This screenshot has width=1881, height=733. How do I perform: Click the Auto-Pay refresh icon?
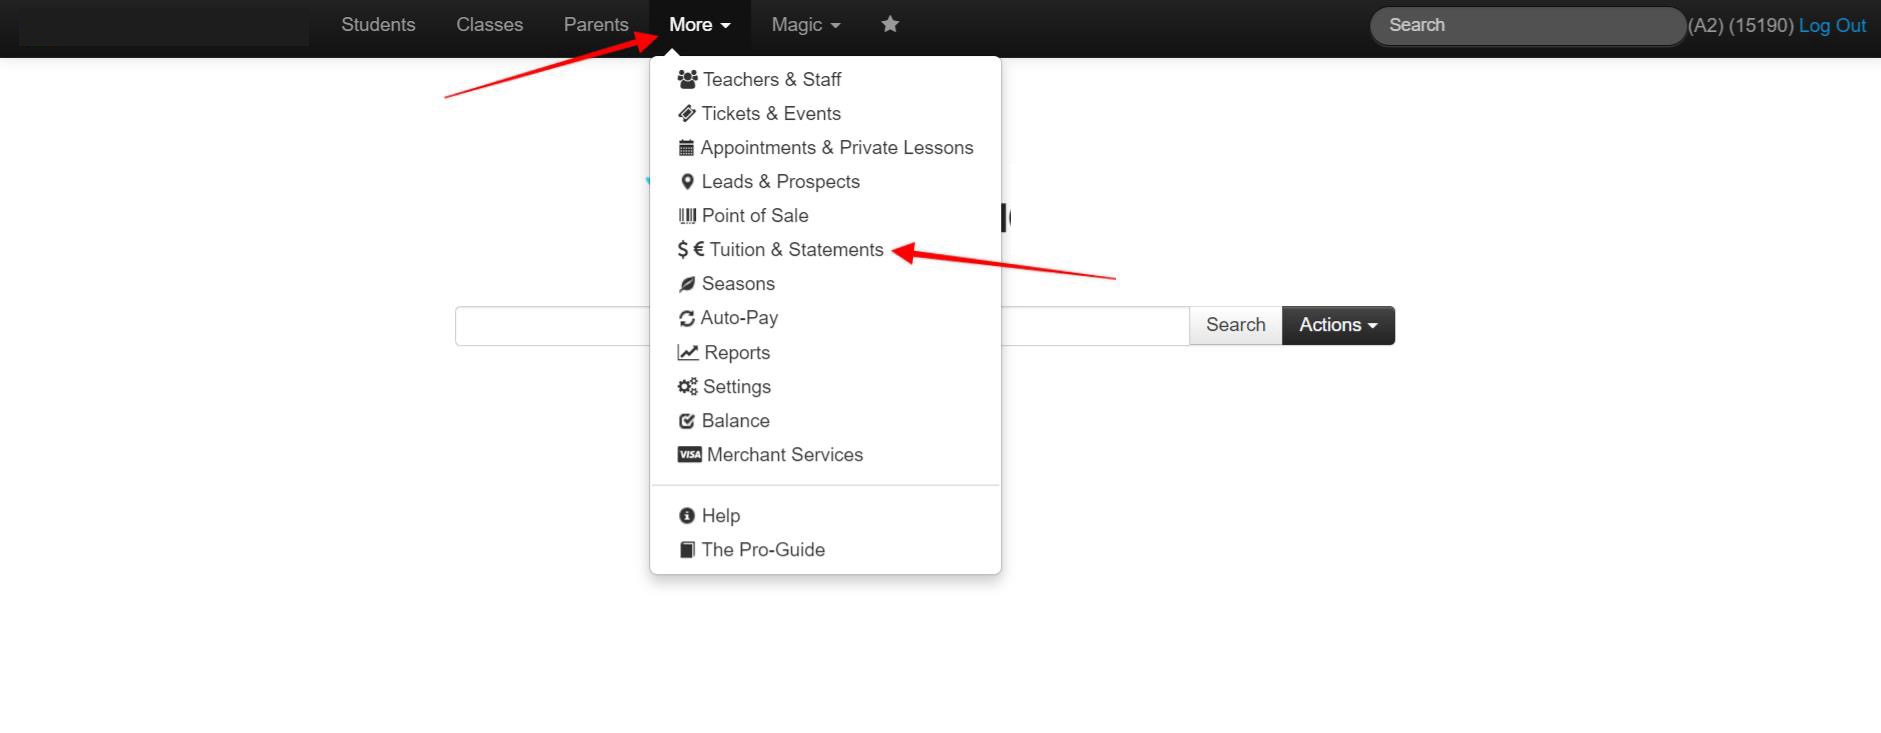(687, 318)
